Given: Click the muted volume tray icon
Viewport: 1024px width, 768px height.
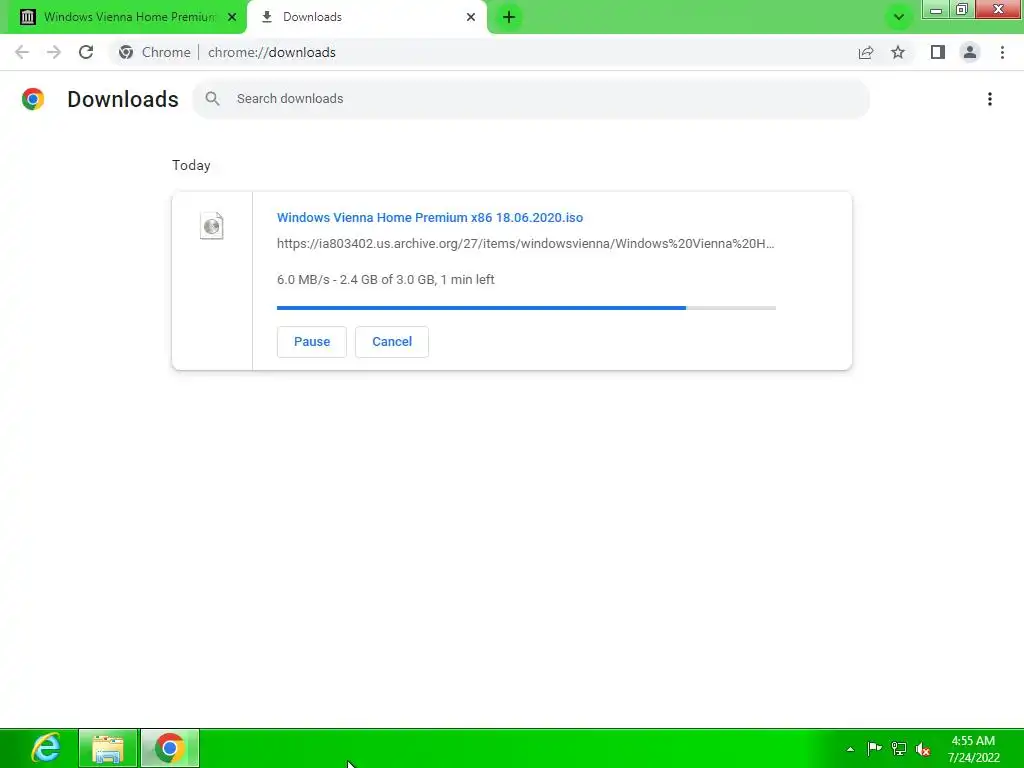Looking at the screenshot, I should click(923, 749).
